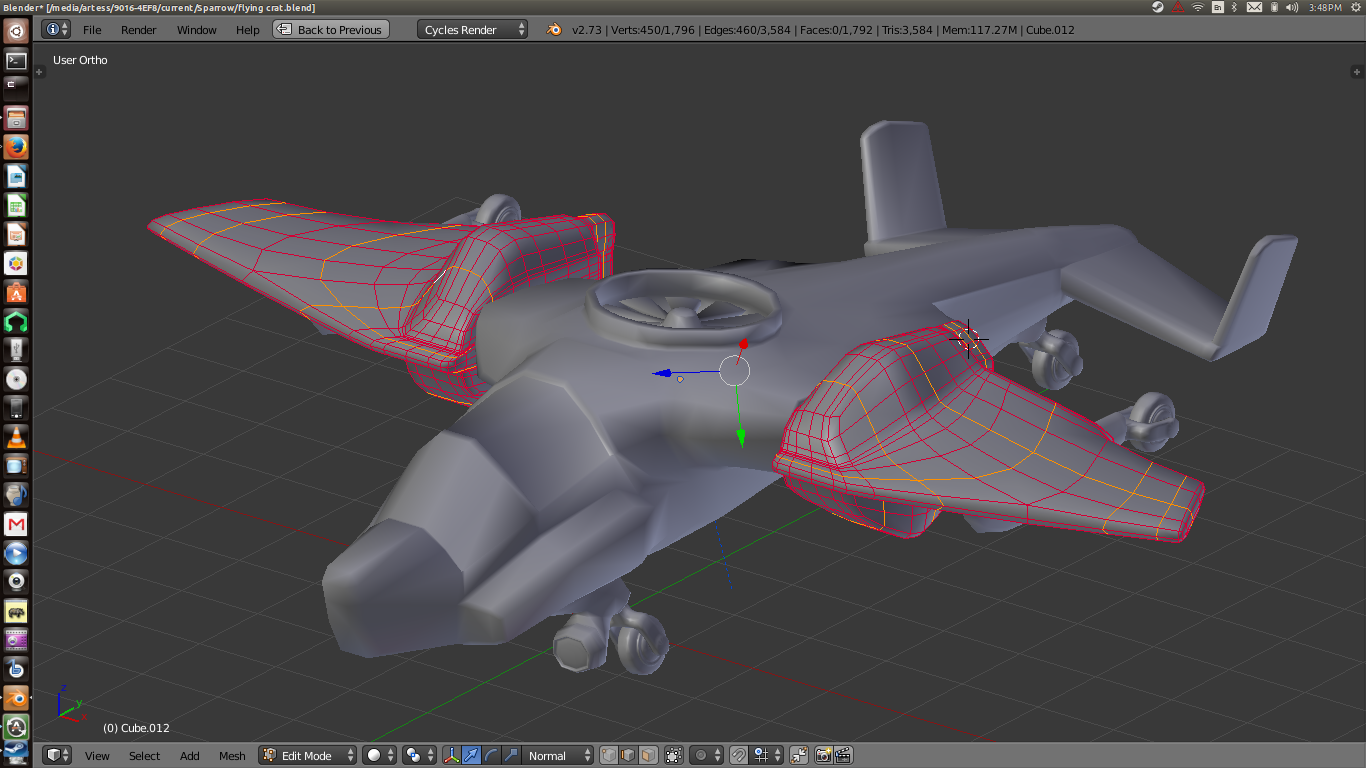Image resolution: width=1366 pixels, height=768 pixels.
Task: Switch to edge select mode
Action: click(628, 756)
